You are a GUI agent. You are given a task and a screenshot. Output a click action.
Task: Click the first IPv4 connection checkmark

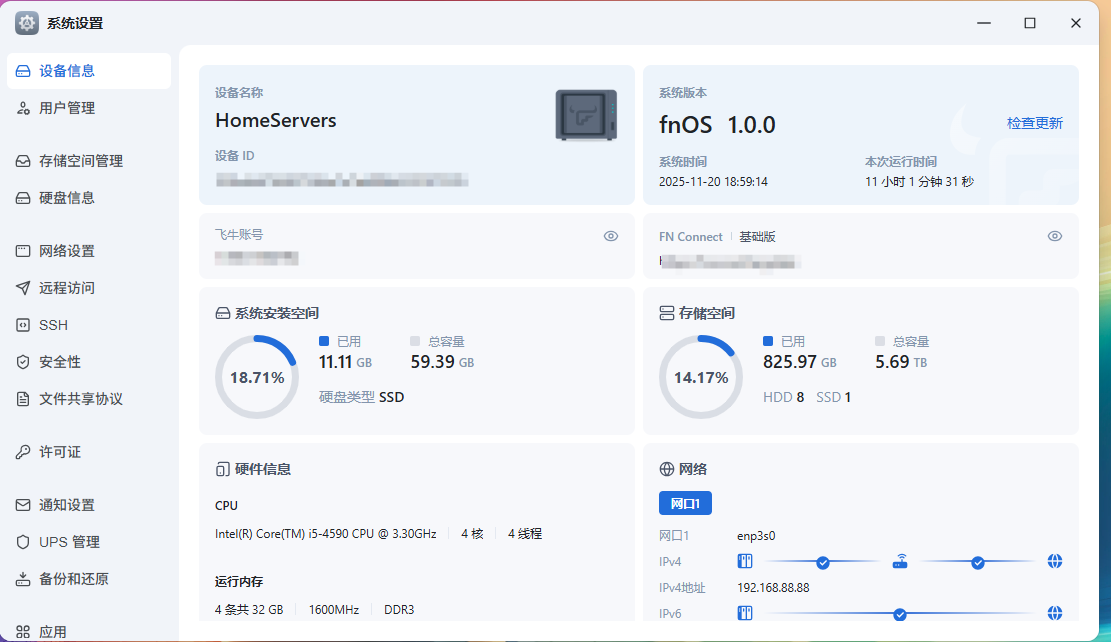pyautogui.click(x=823, y=563)
